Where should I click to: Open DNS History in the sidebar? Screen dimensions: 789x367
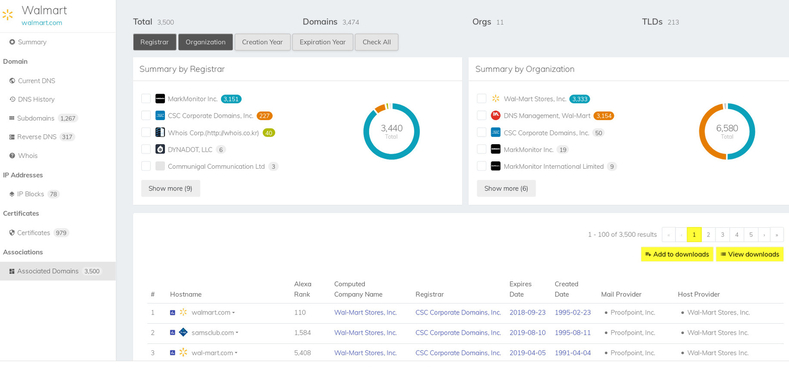pos(36,100)
